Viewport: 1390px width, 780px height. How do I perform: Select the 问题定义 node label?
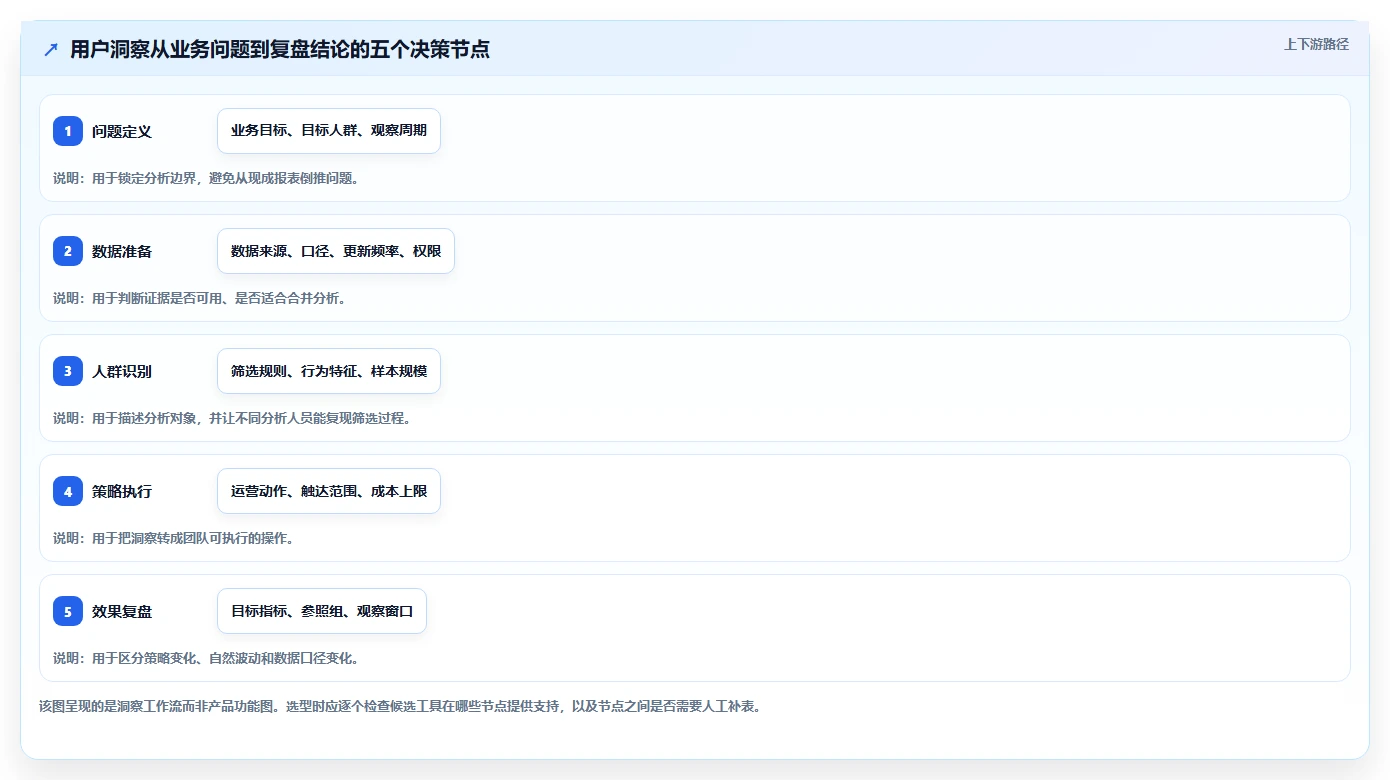tap(122, 131)
